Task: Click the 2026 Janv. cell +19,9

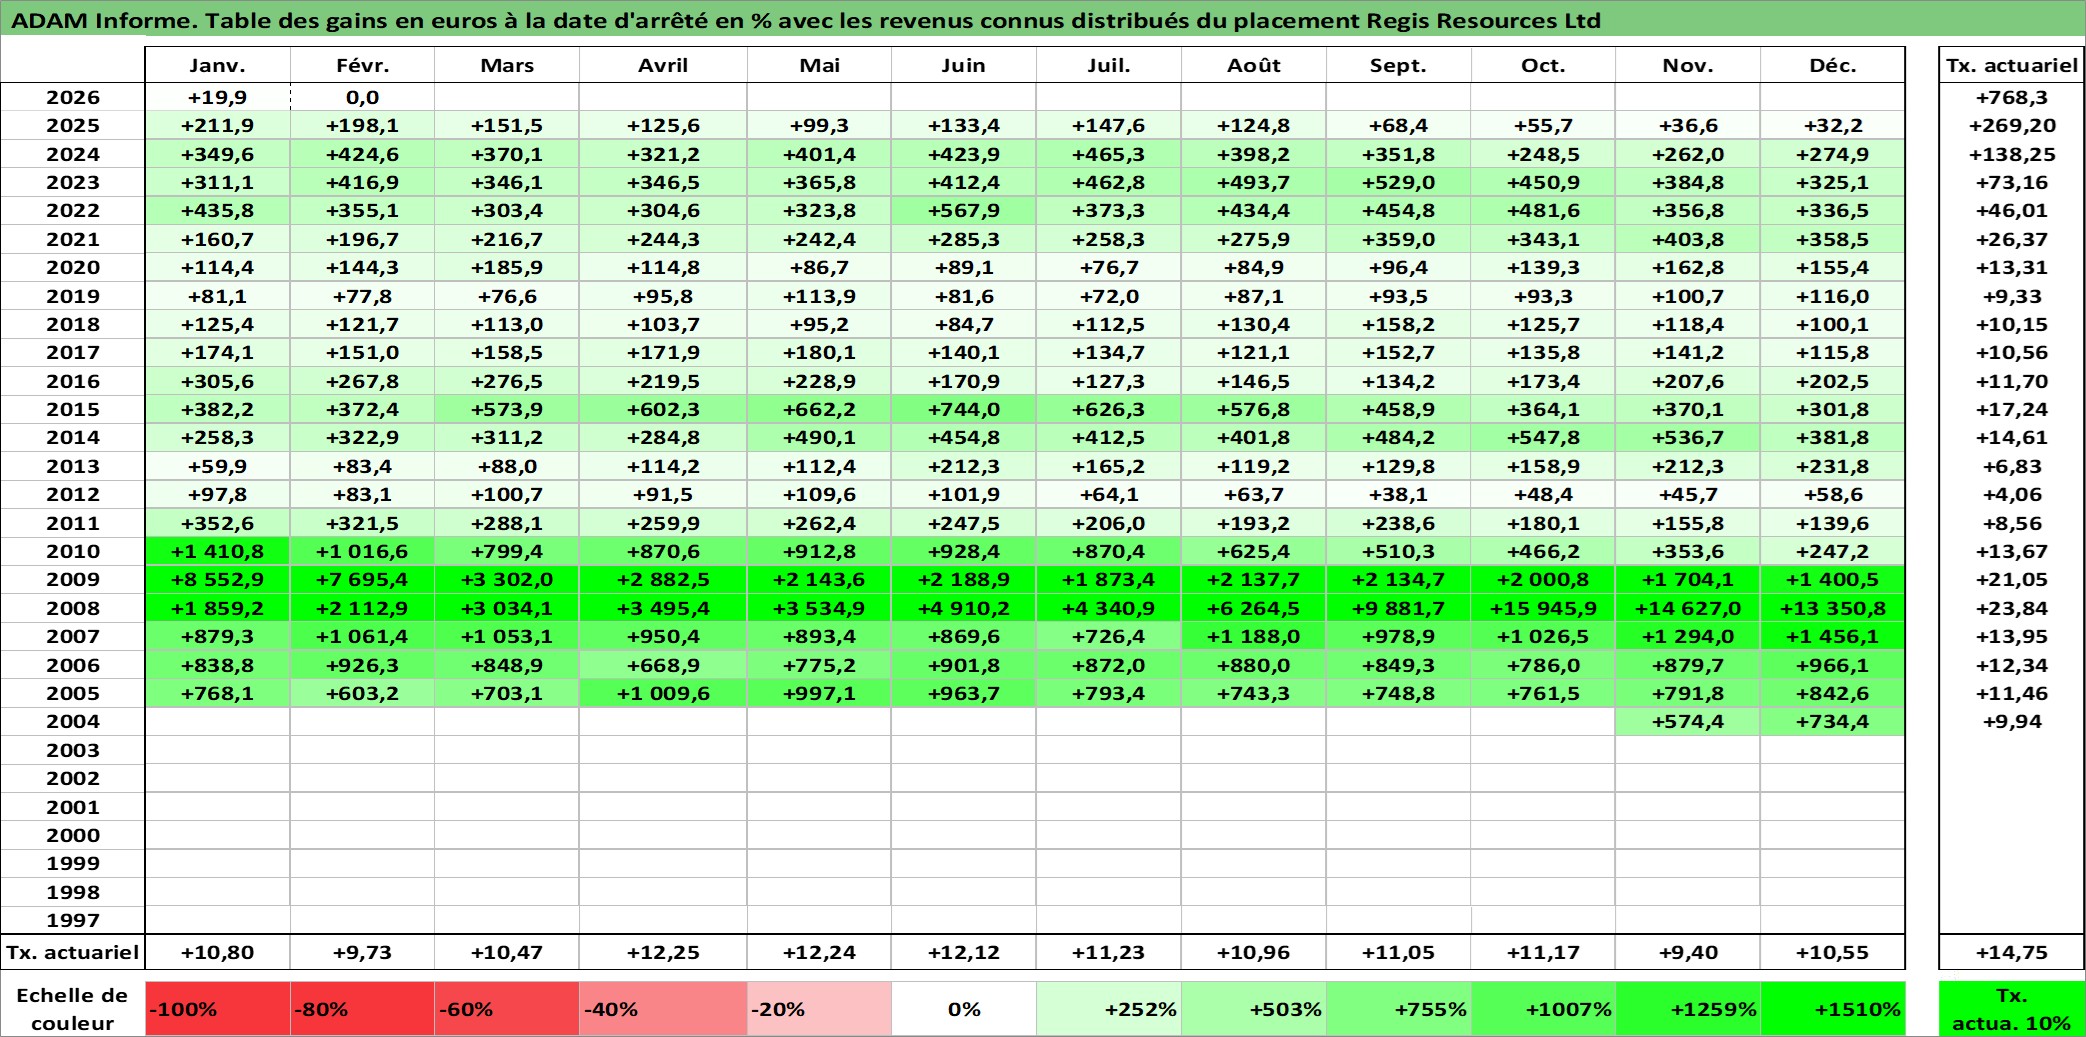Action: point(217,97)
